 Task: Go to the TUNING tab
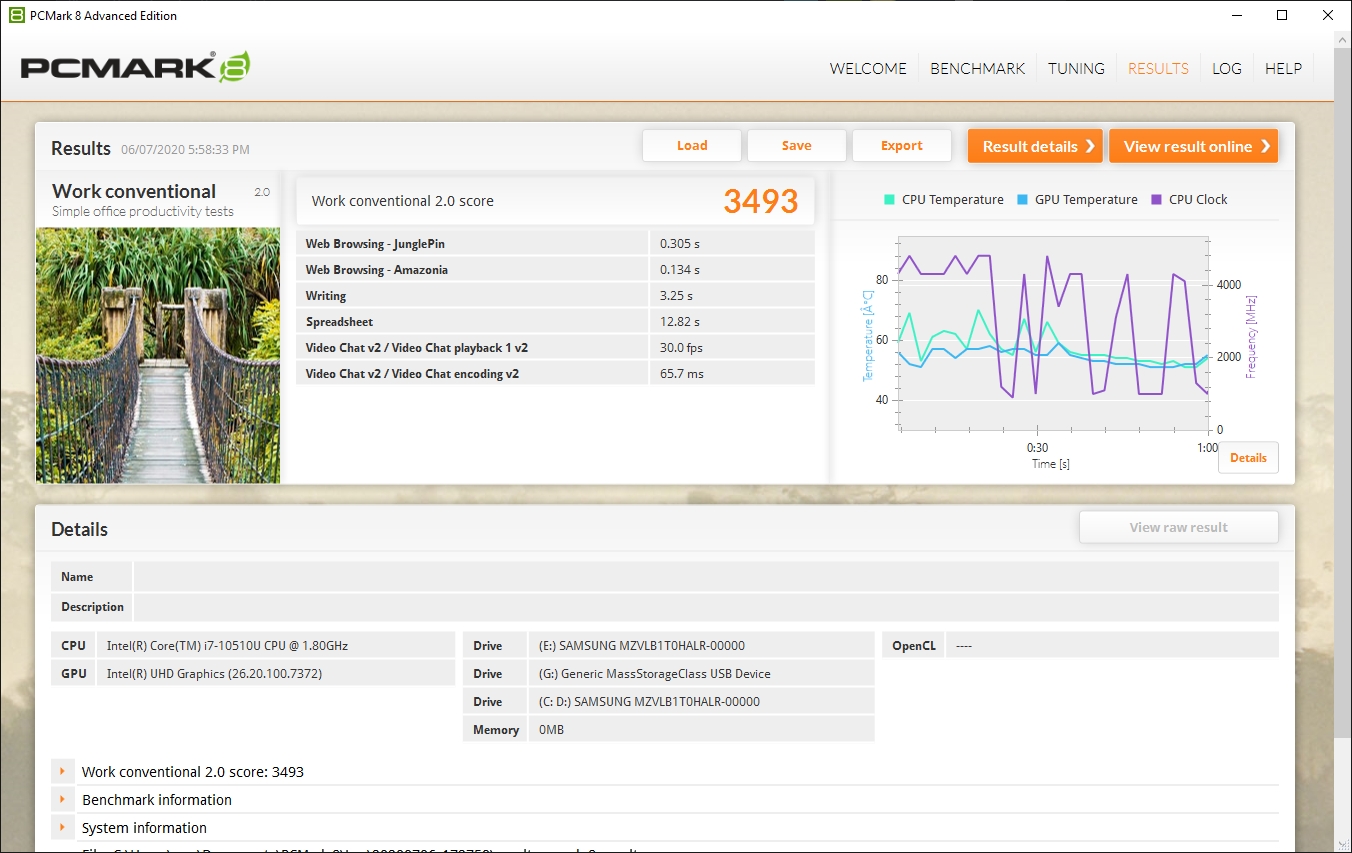(1076, 69)
